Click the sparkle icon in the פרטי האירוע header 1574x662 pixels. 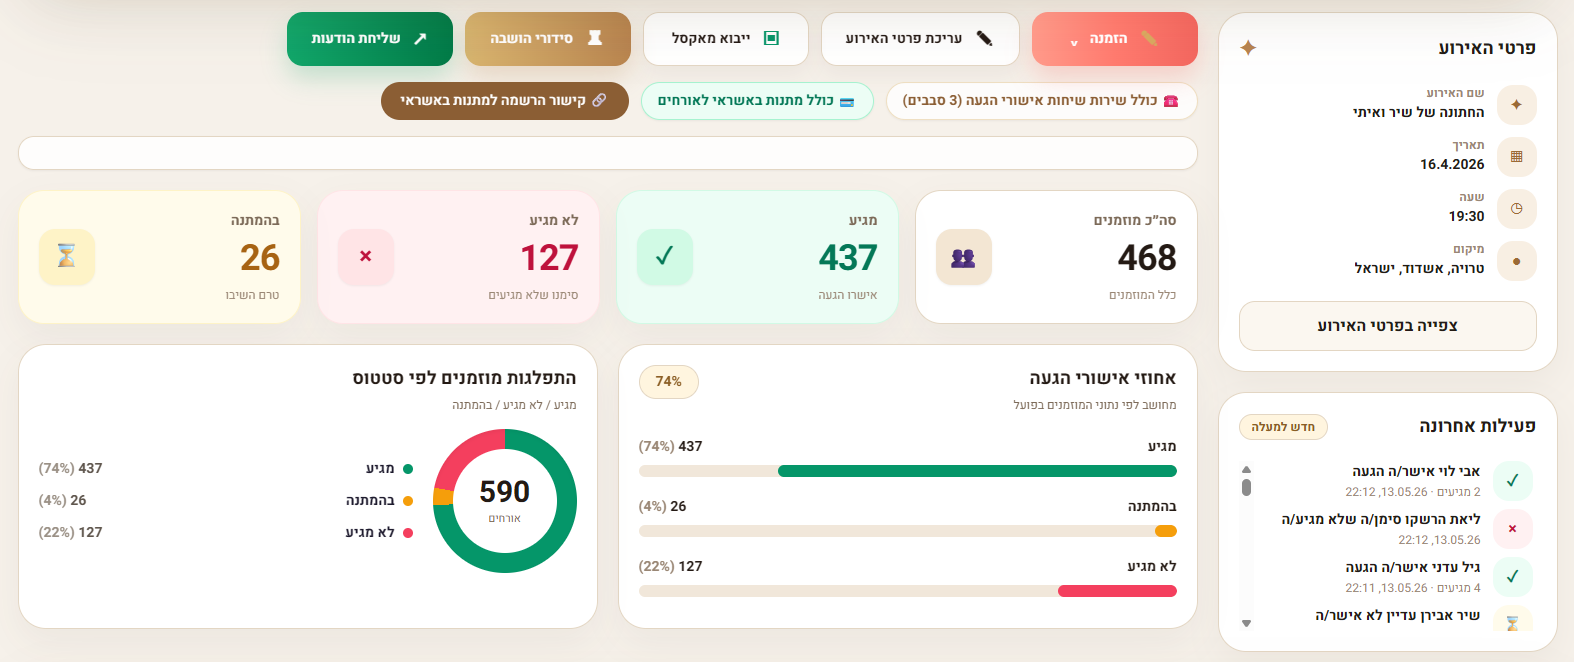1248,48
